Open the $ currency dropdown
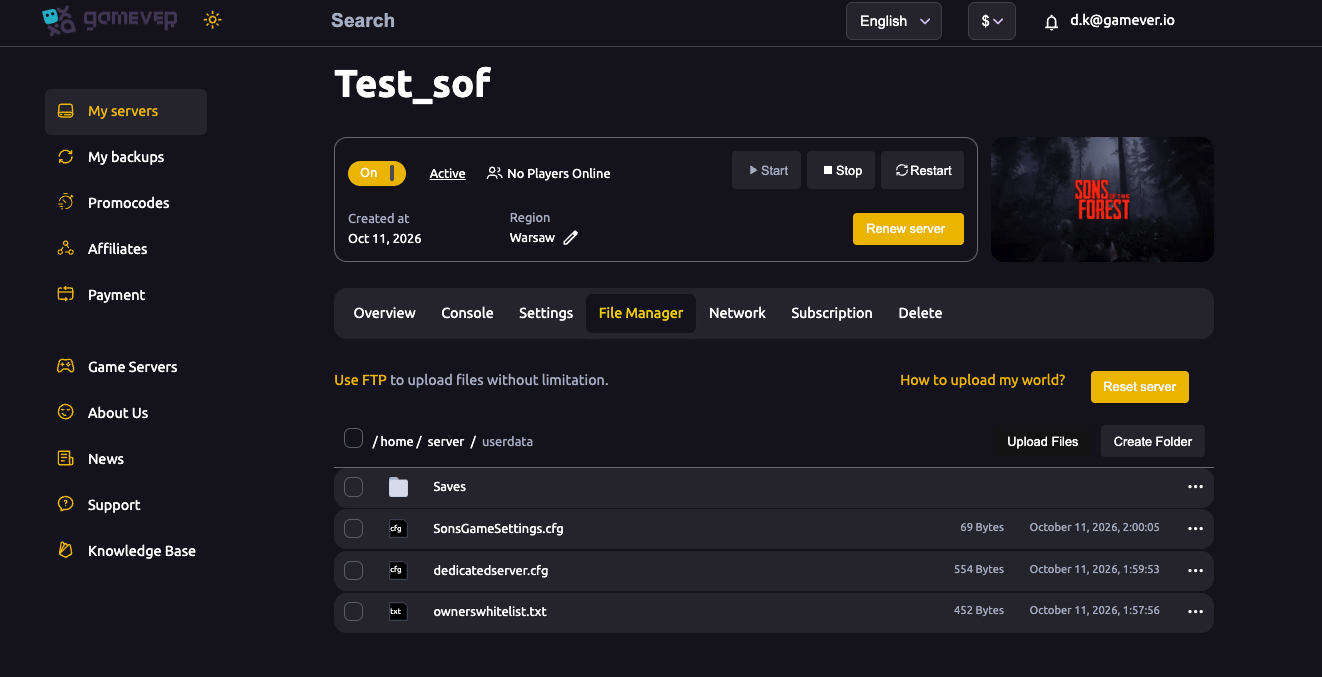This screenshot has height=677, width=1322. click(992, 21)
